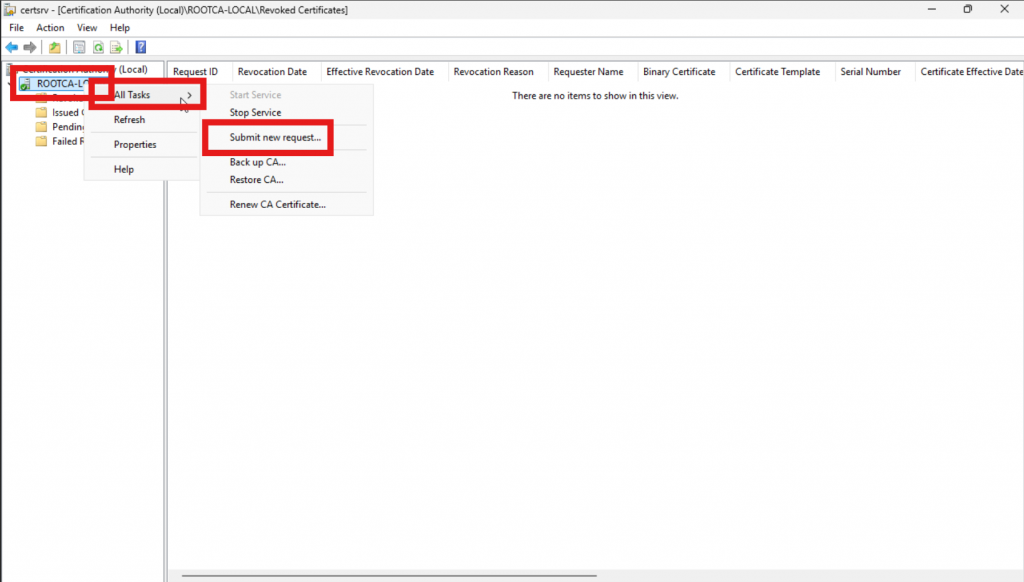Open the View menu in menu bar
1024x582 pixels.
[87, 28]
